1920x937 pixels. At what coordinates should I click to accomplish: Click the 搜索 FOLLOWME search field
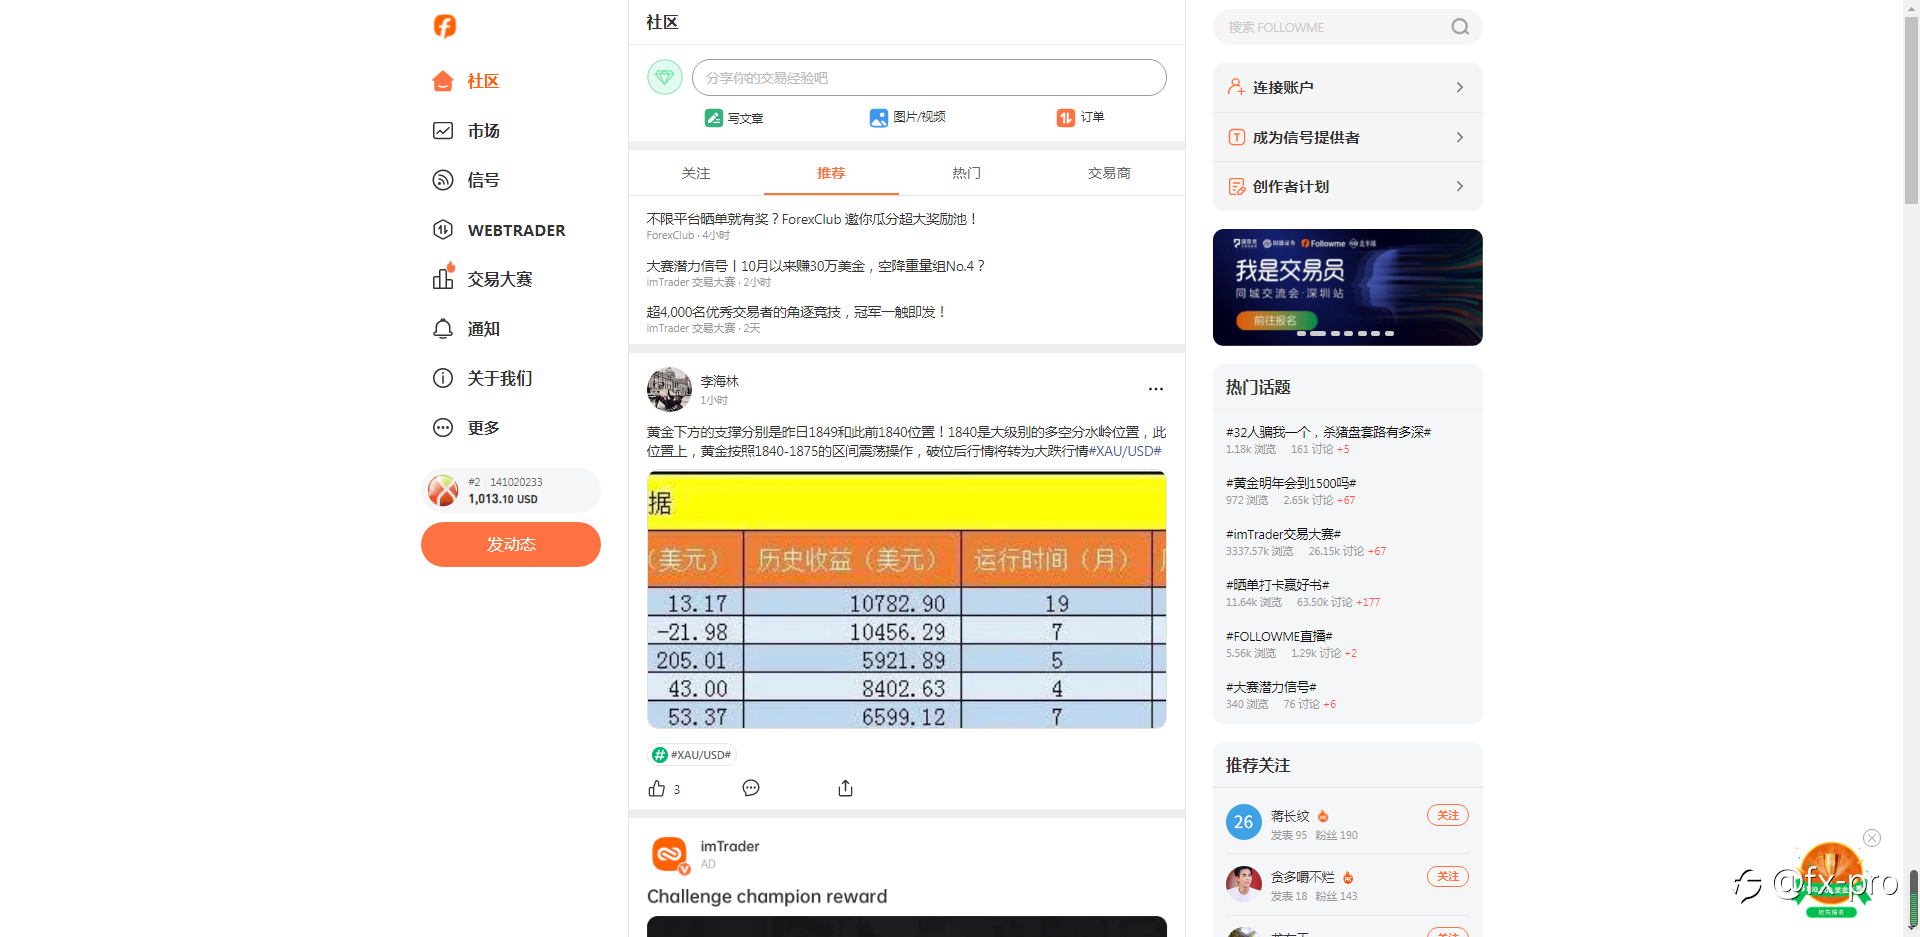tap(1348, 27)
